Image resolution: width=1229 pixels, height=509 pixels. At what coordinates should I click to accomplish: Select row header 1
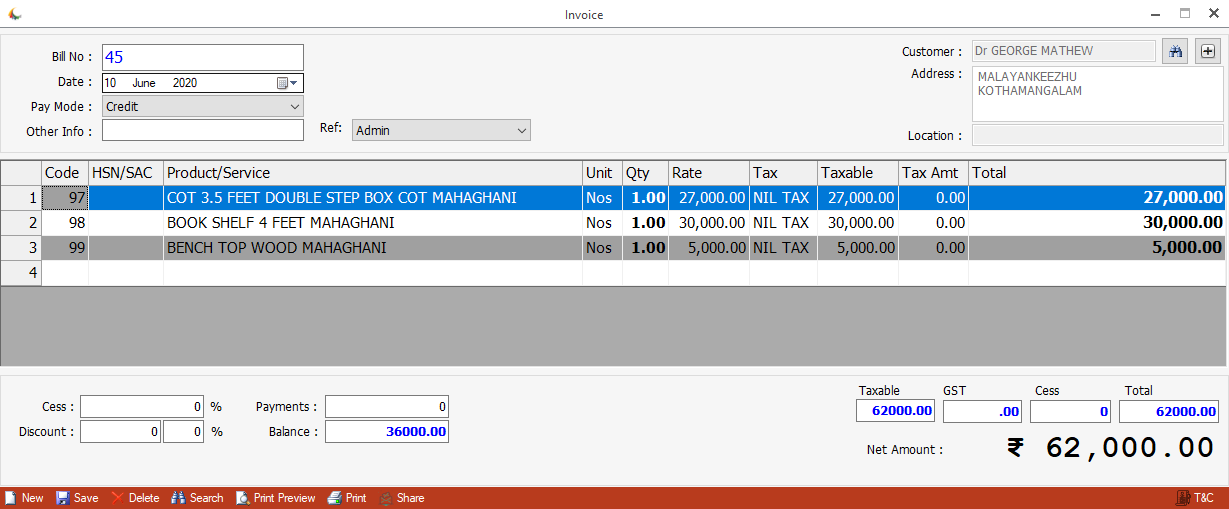[x=21, y=198]
